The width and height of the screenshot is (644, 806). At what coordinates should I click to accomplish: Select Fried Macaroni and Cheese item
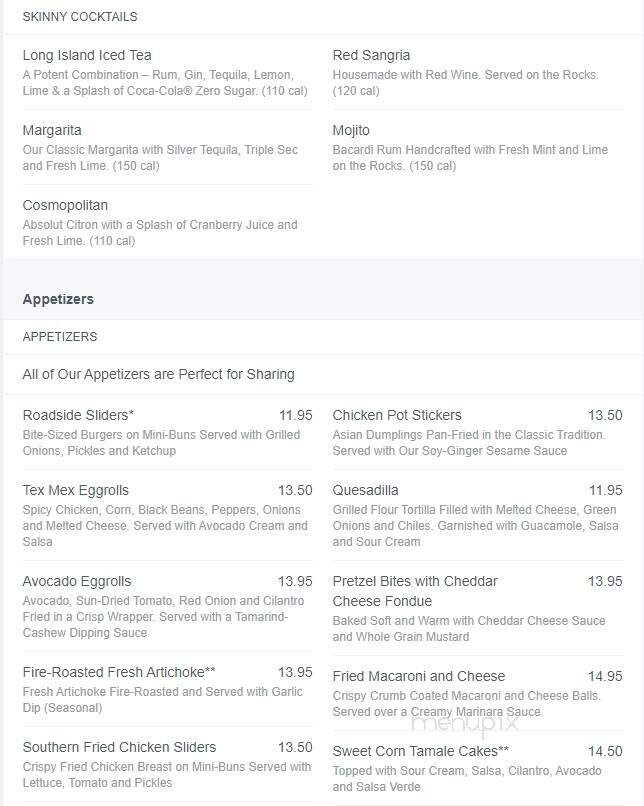click(x=419, y=676)
